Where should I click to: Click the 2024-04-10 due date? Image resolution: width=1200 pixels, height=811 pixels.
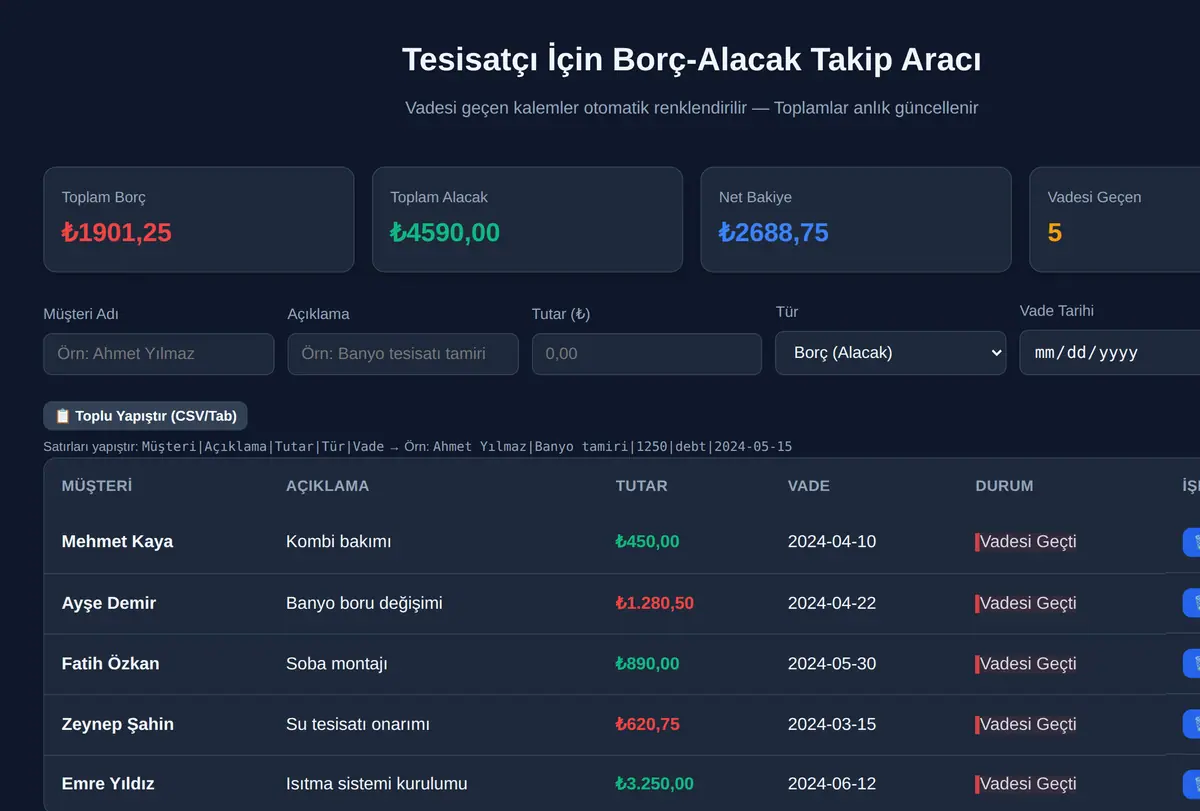point(832,542)
